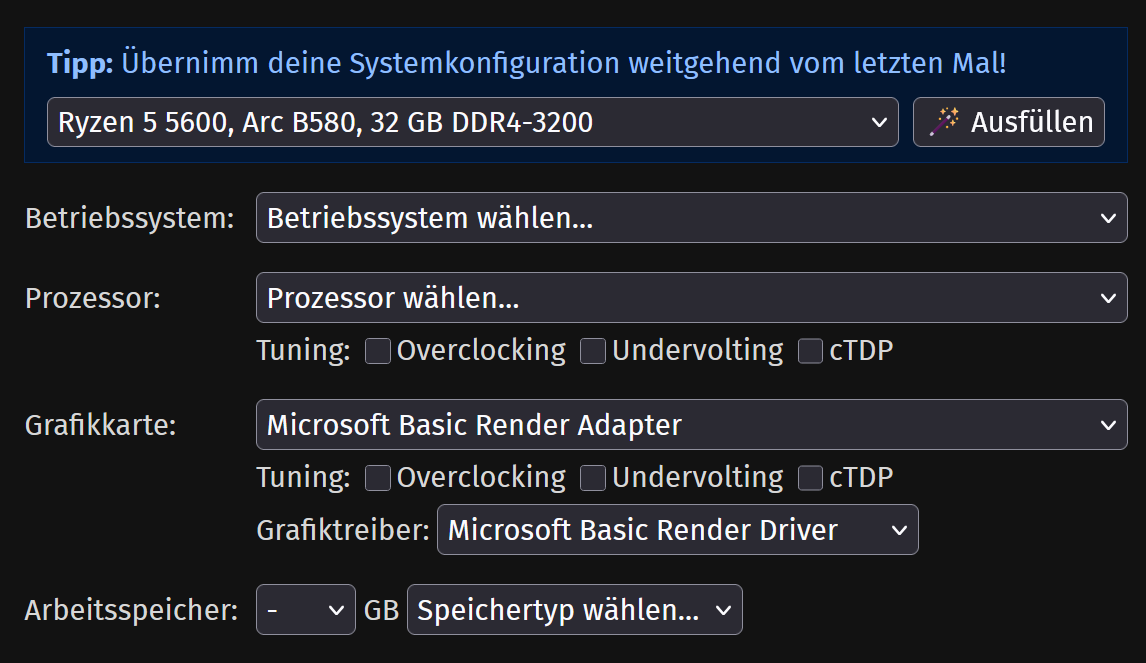Open the Grafiktreiber Microsoft Basic Render Driver dropdown

(x=678, y=529)
